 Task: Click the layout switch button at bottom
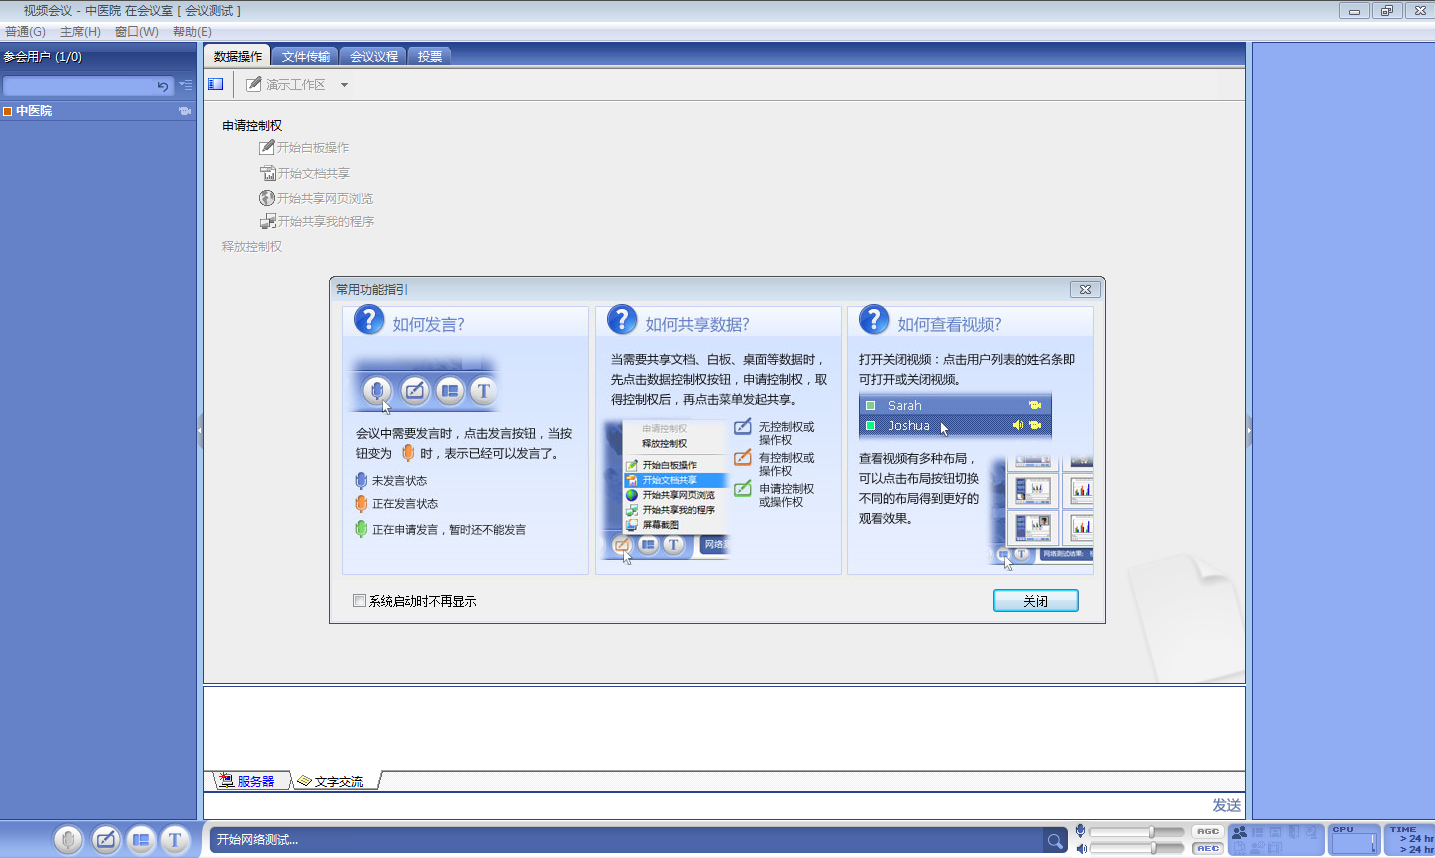(x=141, y=840)
